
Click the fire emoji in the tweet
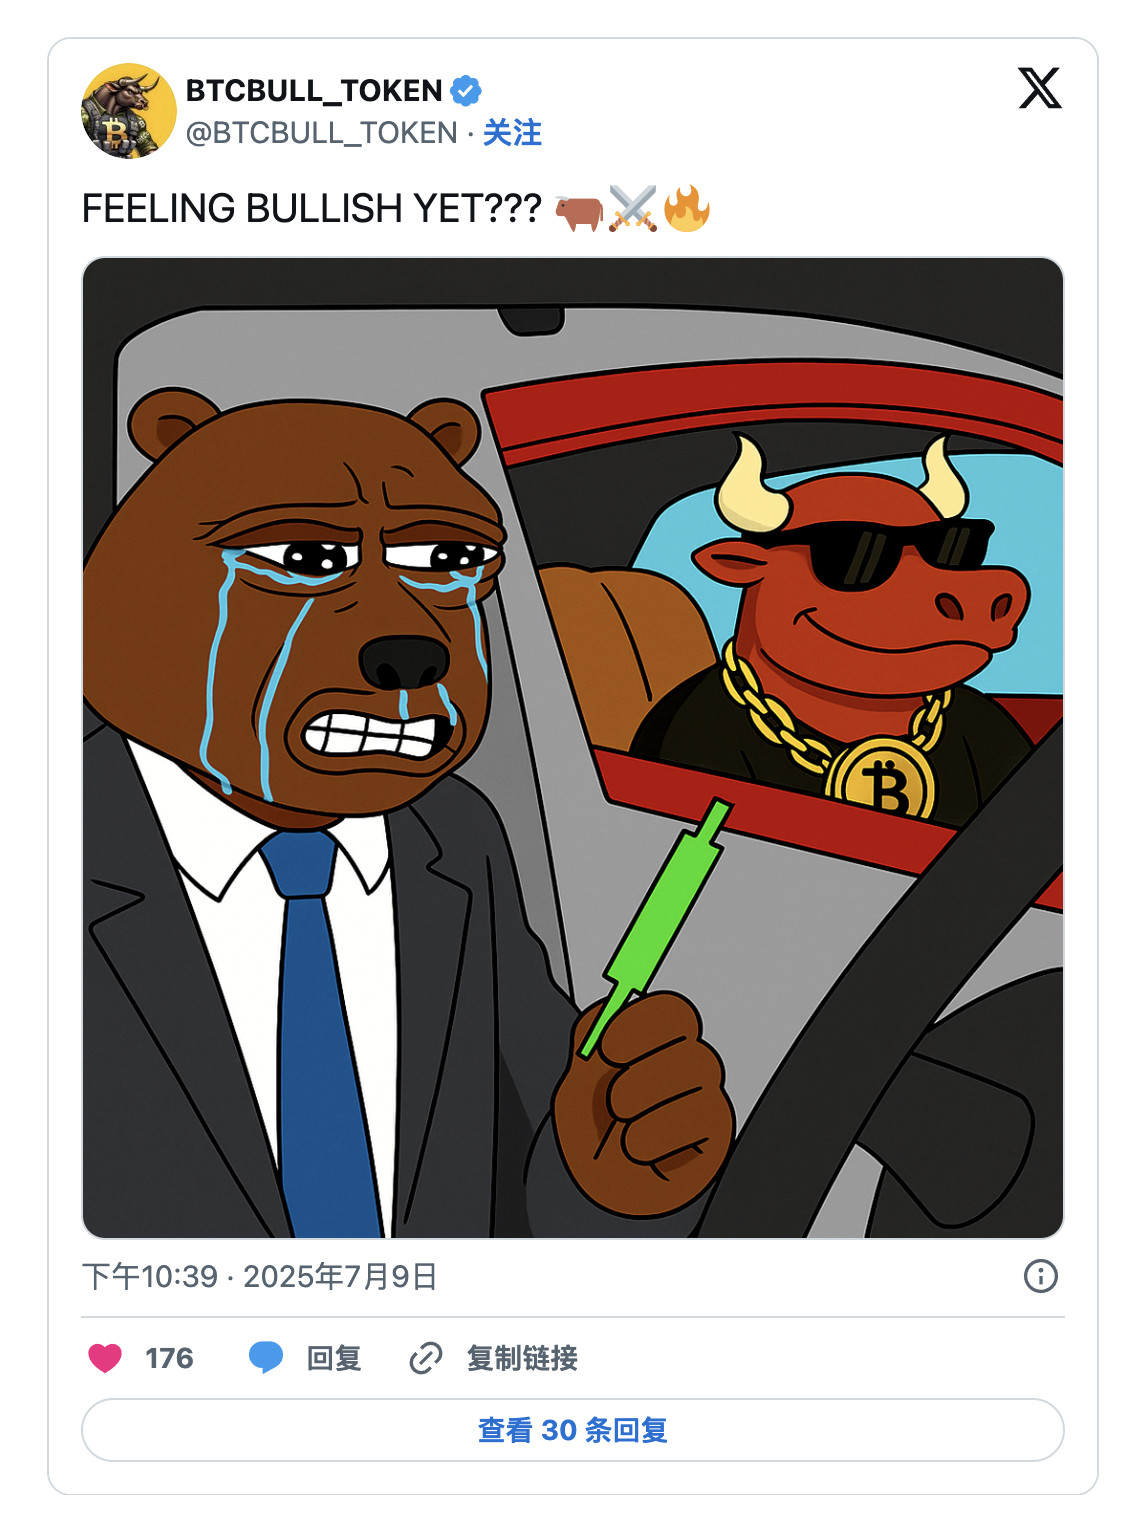click(687, 209)
